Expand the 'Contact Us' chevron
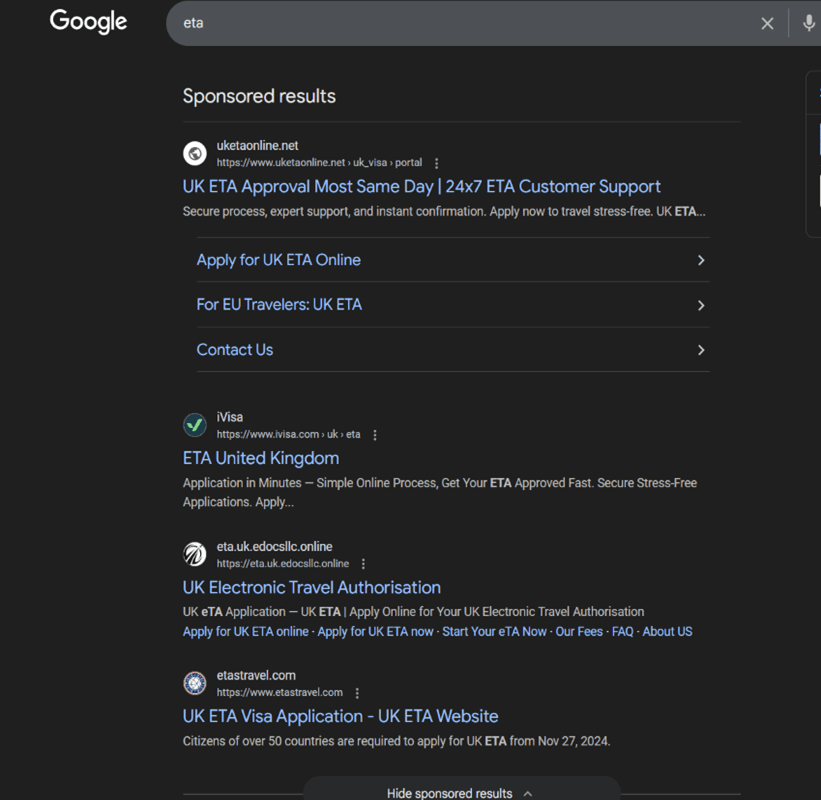Screen dimensions: 821x800 tap(701, 349)
